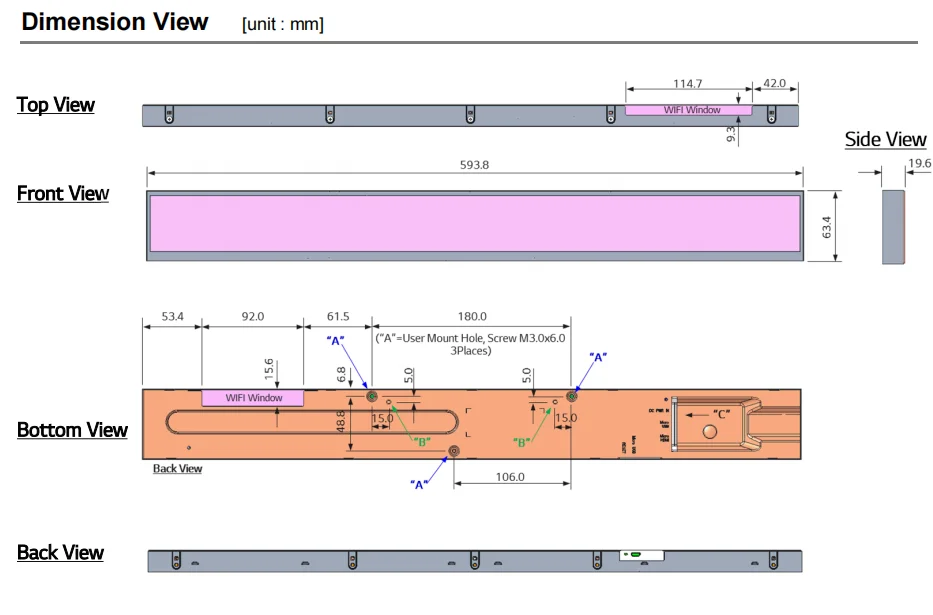Click the WIFI Window in the top view

[691, 110]
